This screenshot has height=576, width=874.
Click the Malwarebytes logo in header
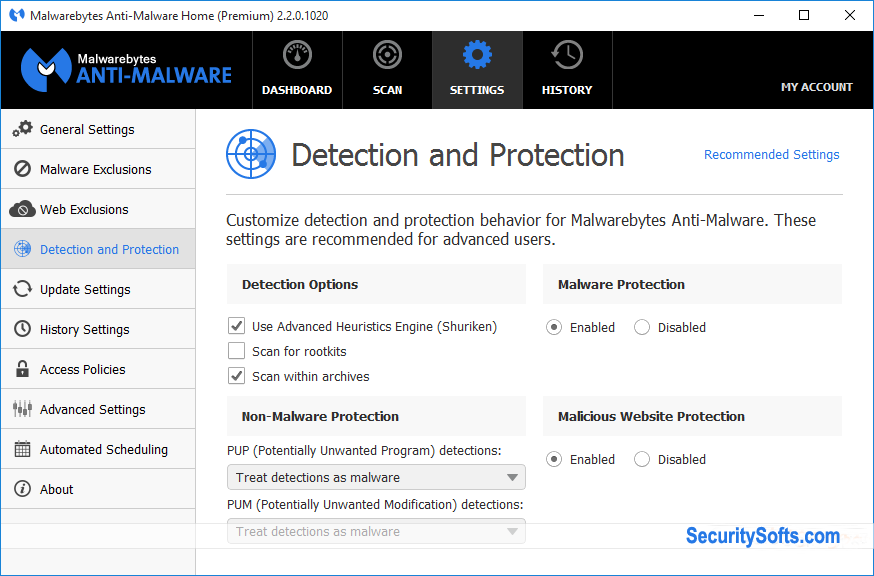[126, 70]
